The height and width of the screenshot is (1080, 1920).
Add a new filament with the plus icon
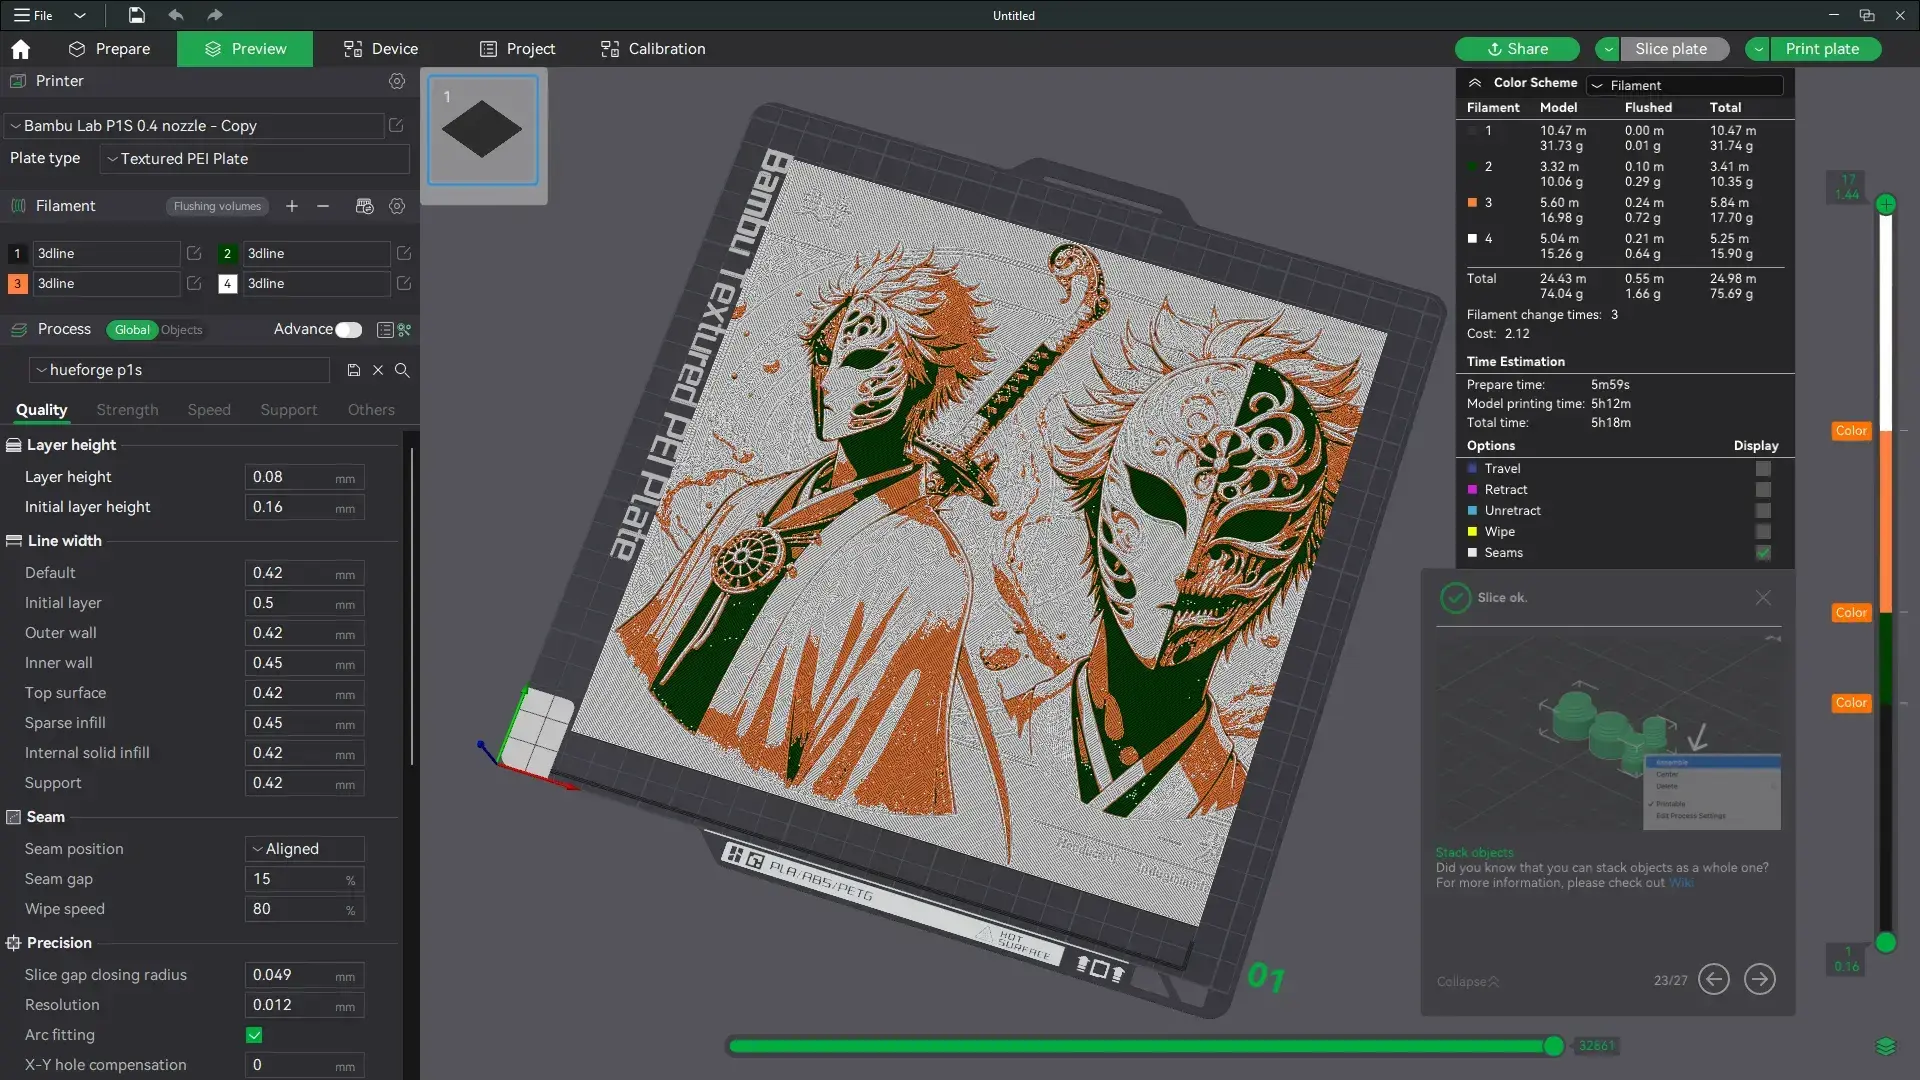[x=291, y=206]
